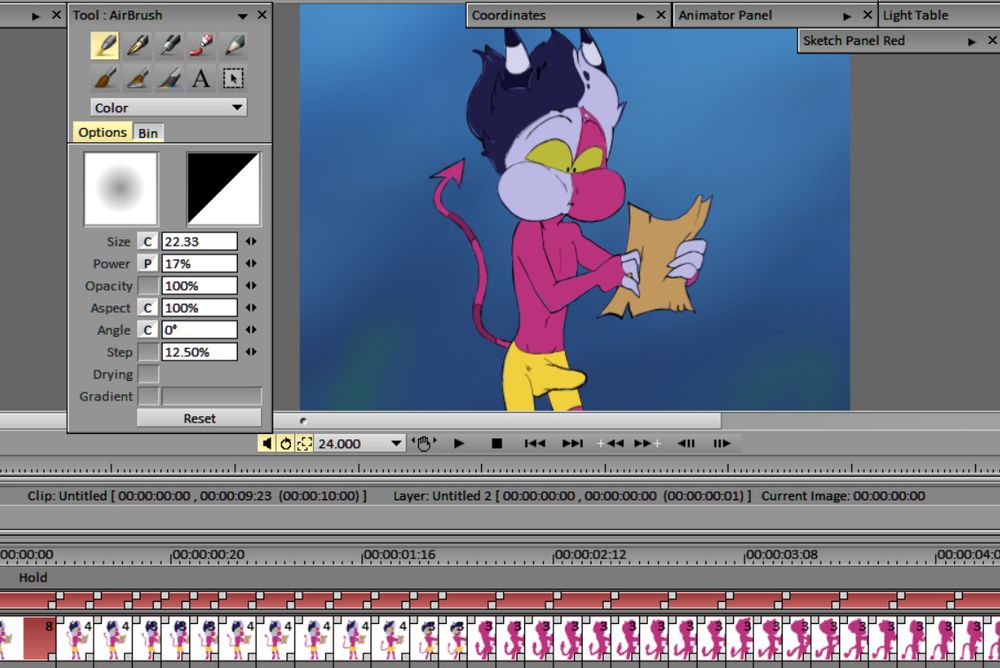This screenshot has width=1000, height=668.
Task: Select the green wooden pencil tool
Action: [233, 45]
